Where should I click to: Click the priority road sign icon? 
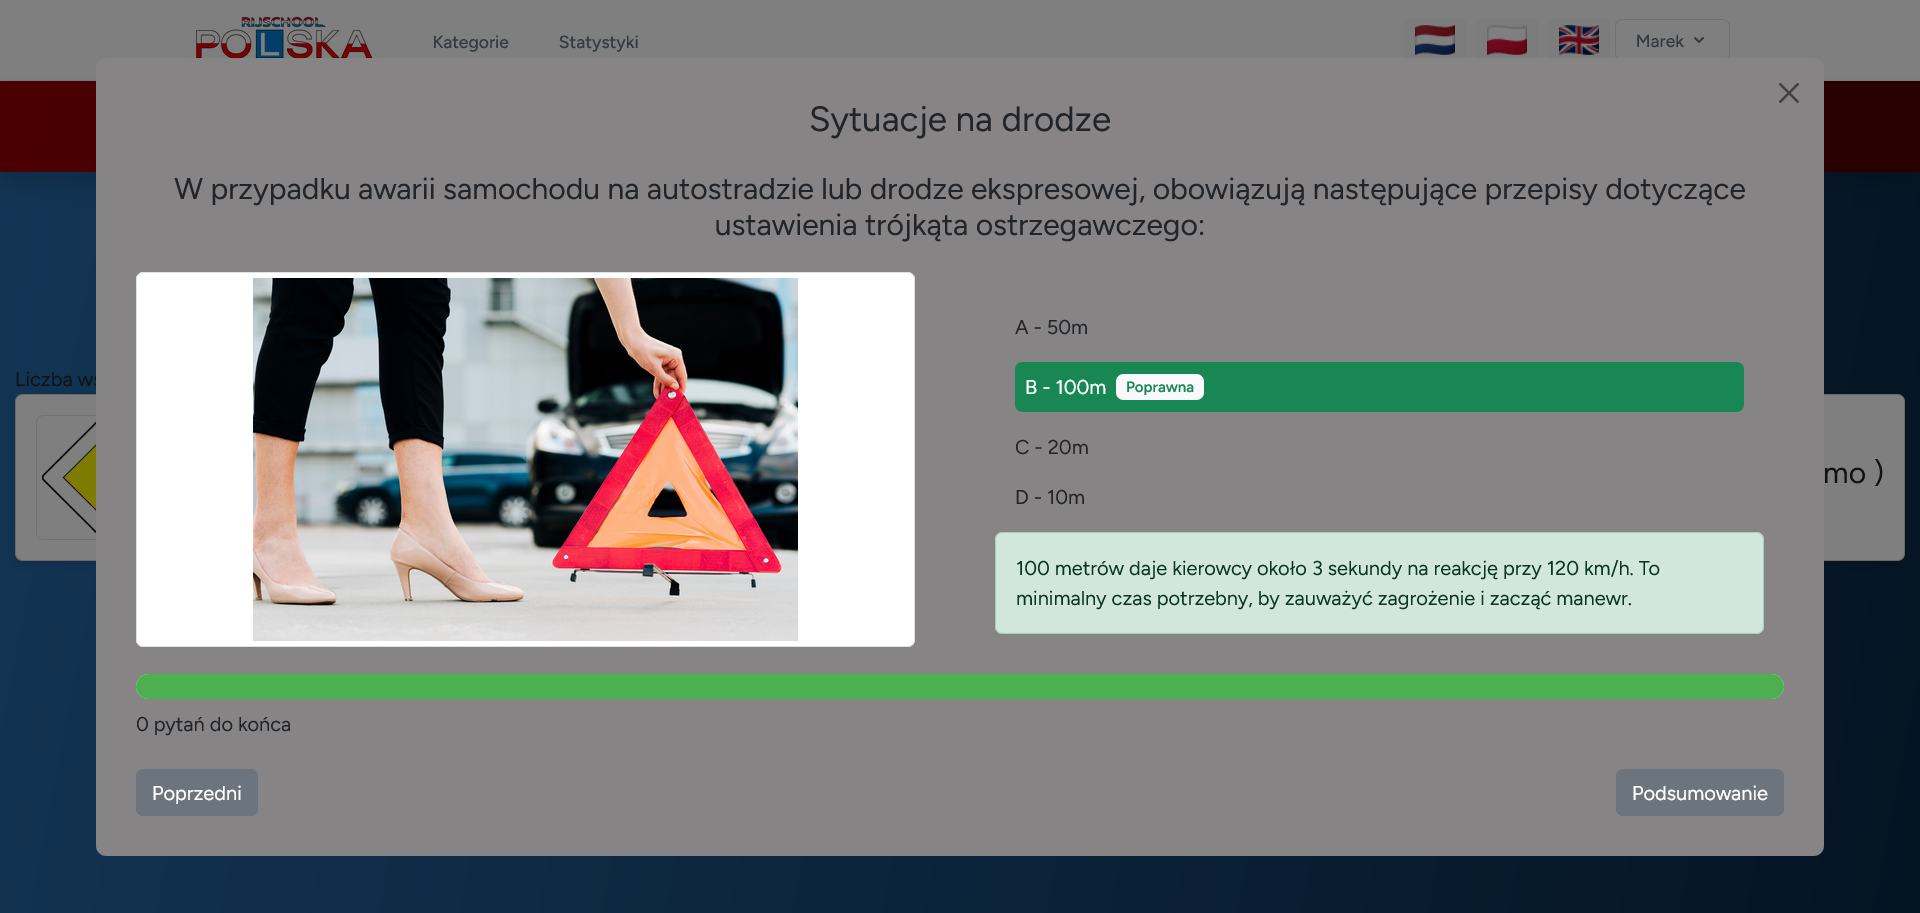point(68,478)
